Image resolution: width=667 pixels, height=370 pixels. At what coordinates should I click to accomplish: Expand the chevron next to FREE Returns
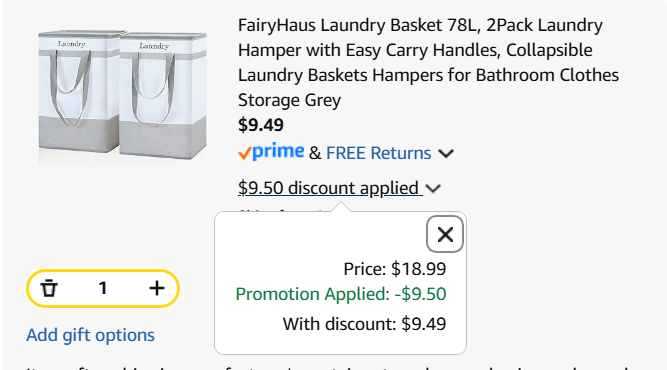[x=446, y=154]
